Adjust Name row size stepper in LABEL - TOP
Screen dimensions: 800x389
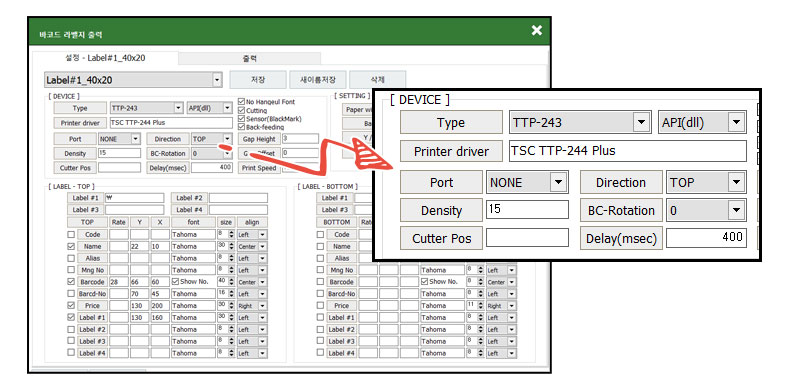click(231, 247)
